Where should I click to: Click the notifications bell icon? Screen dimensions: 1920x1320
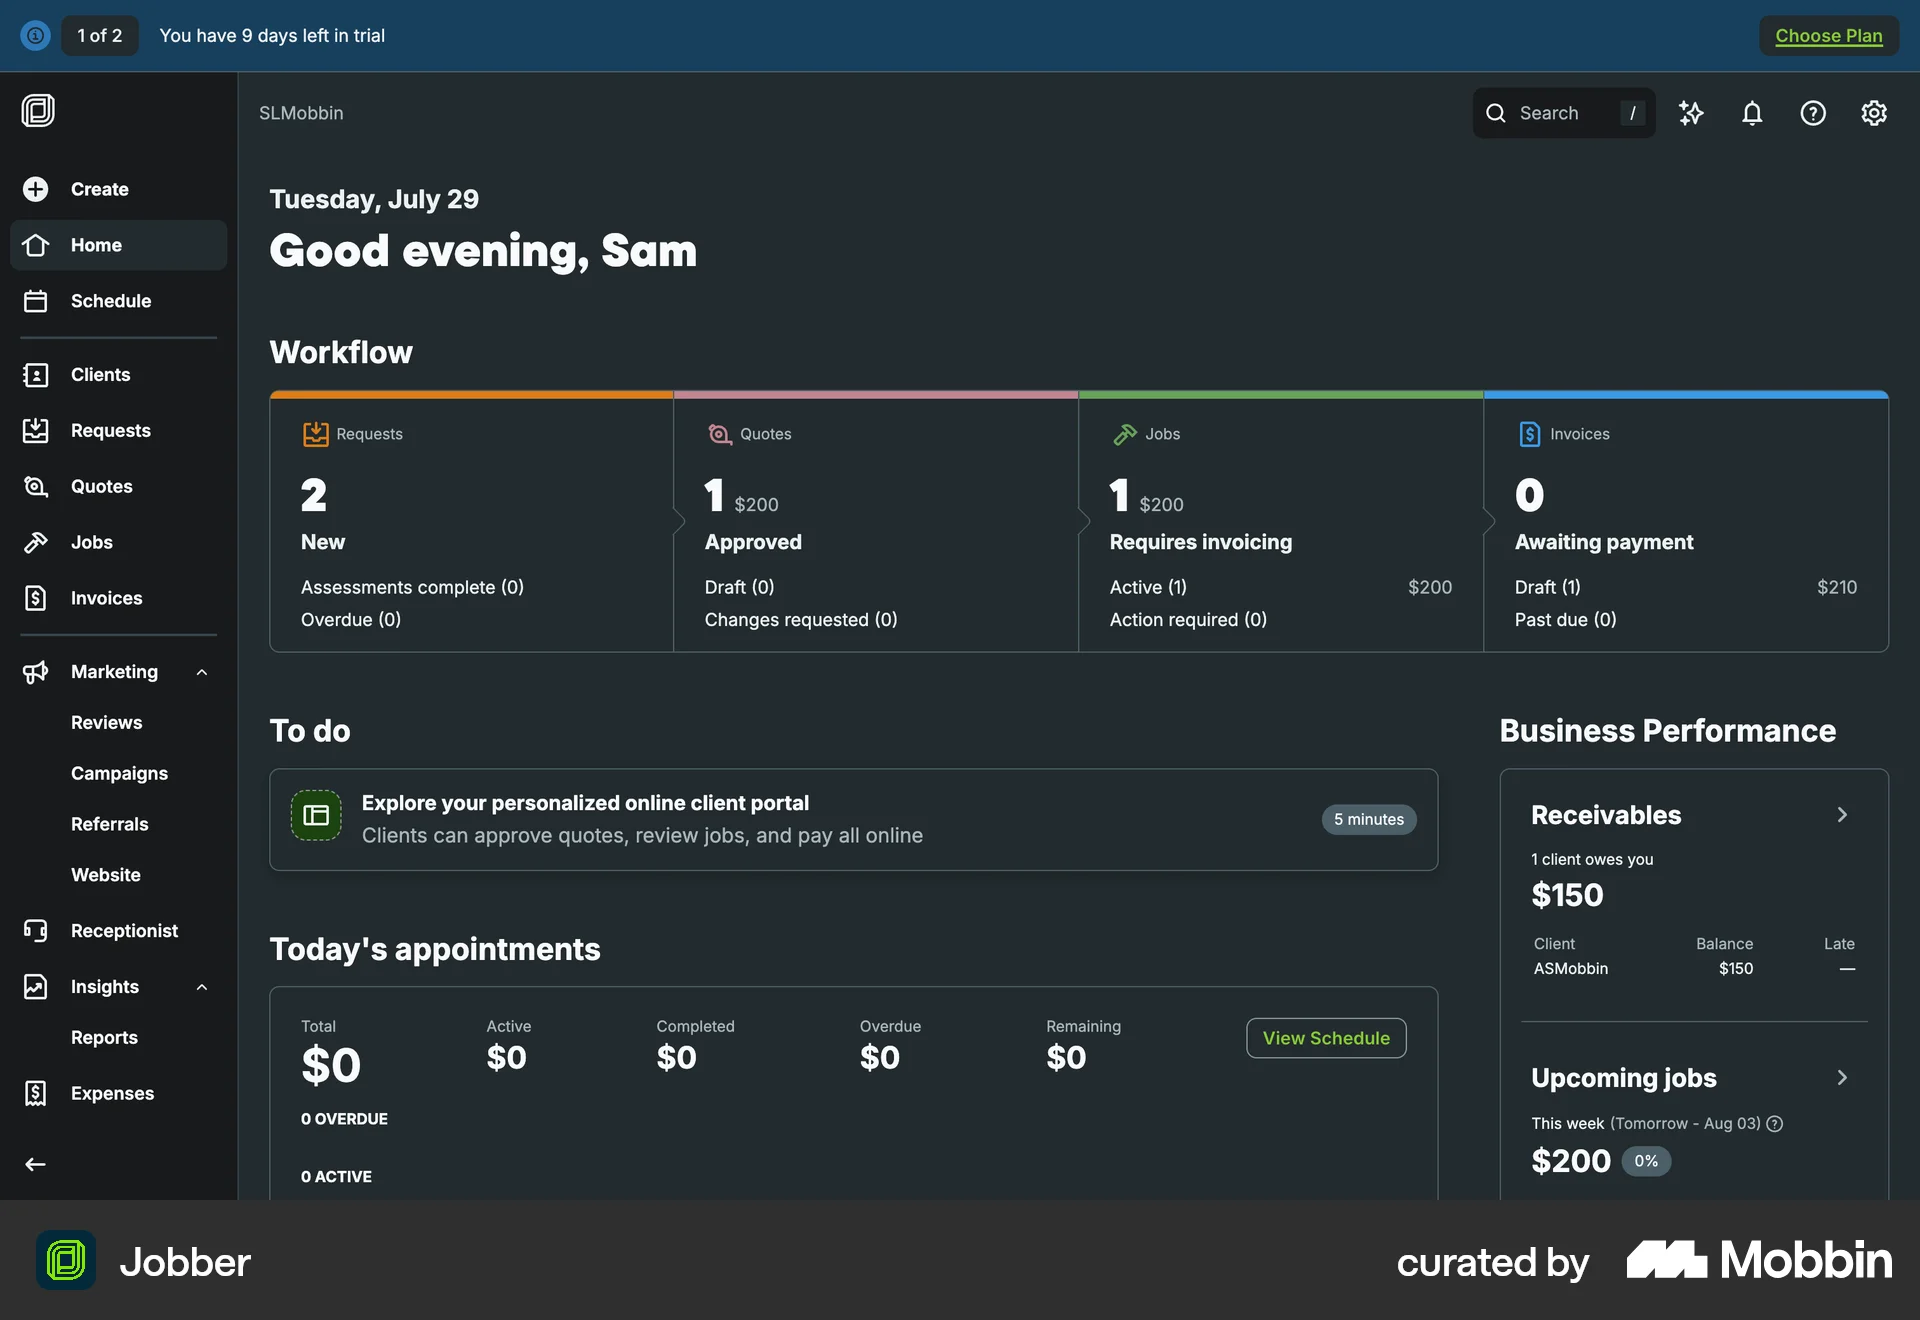[1752, 113]
